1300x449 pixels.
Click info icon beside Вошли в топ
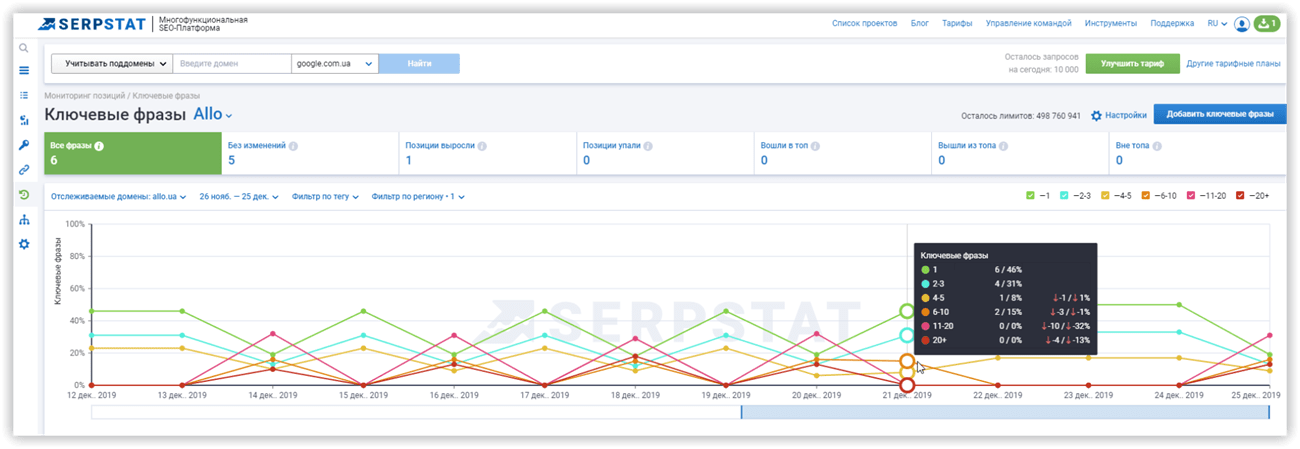(x=817, y=146)
